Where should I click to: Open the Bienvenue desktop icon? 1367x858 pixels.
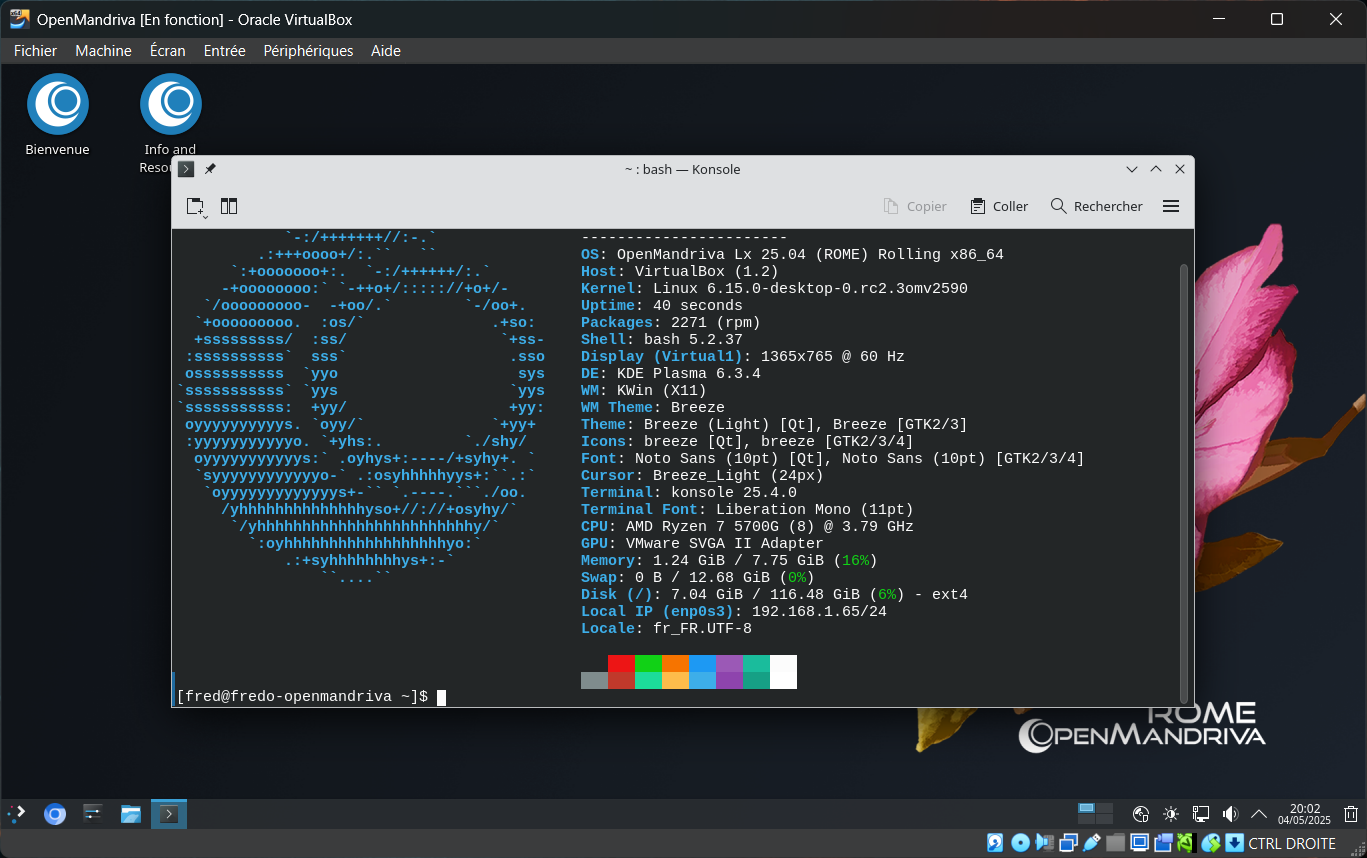[58, 115]
